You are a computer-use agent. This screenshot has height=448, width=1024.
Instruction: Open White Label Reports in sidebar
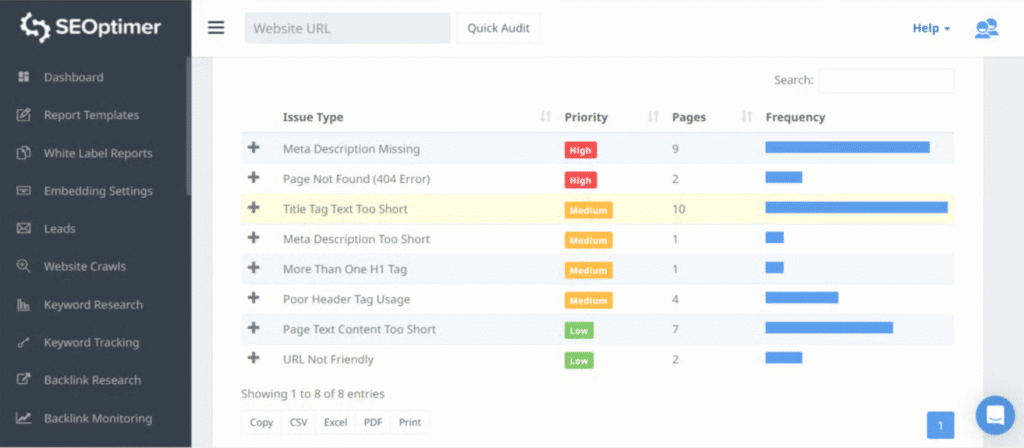point(98,153)
